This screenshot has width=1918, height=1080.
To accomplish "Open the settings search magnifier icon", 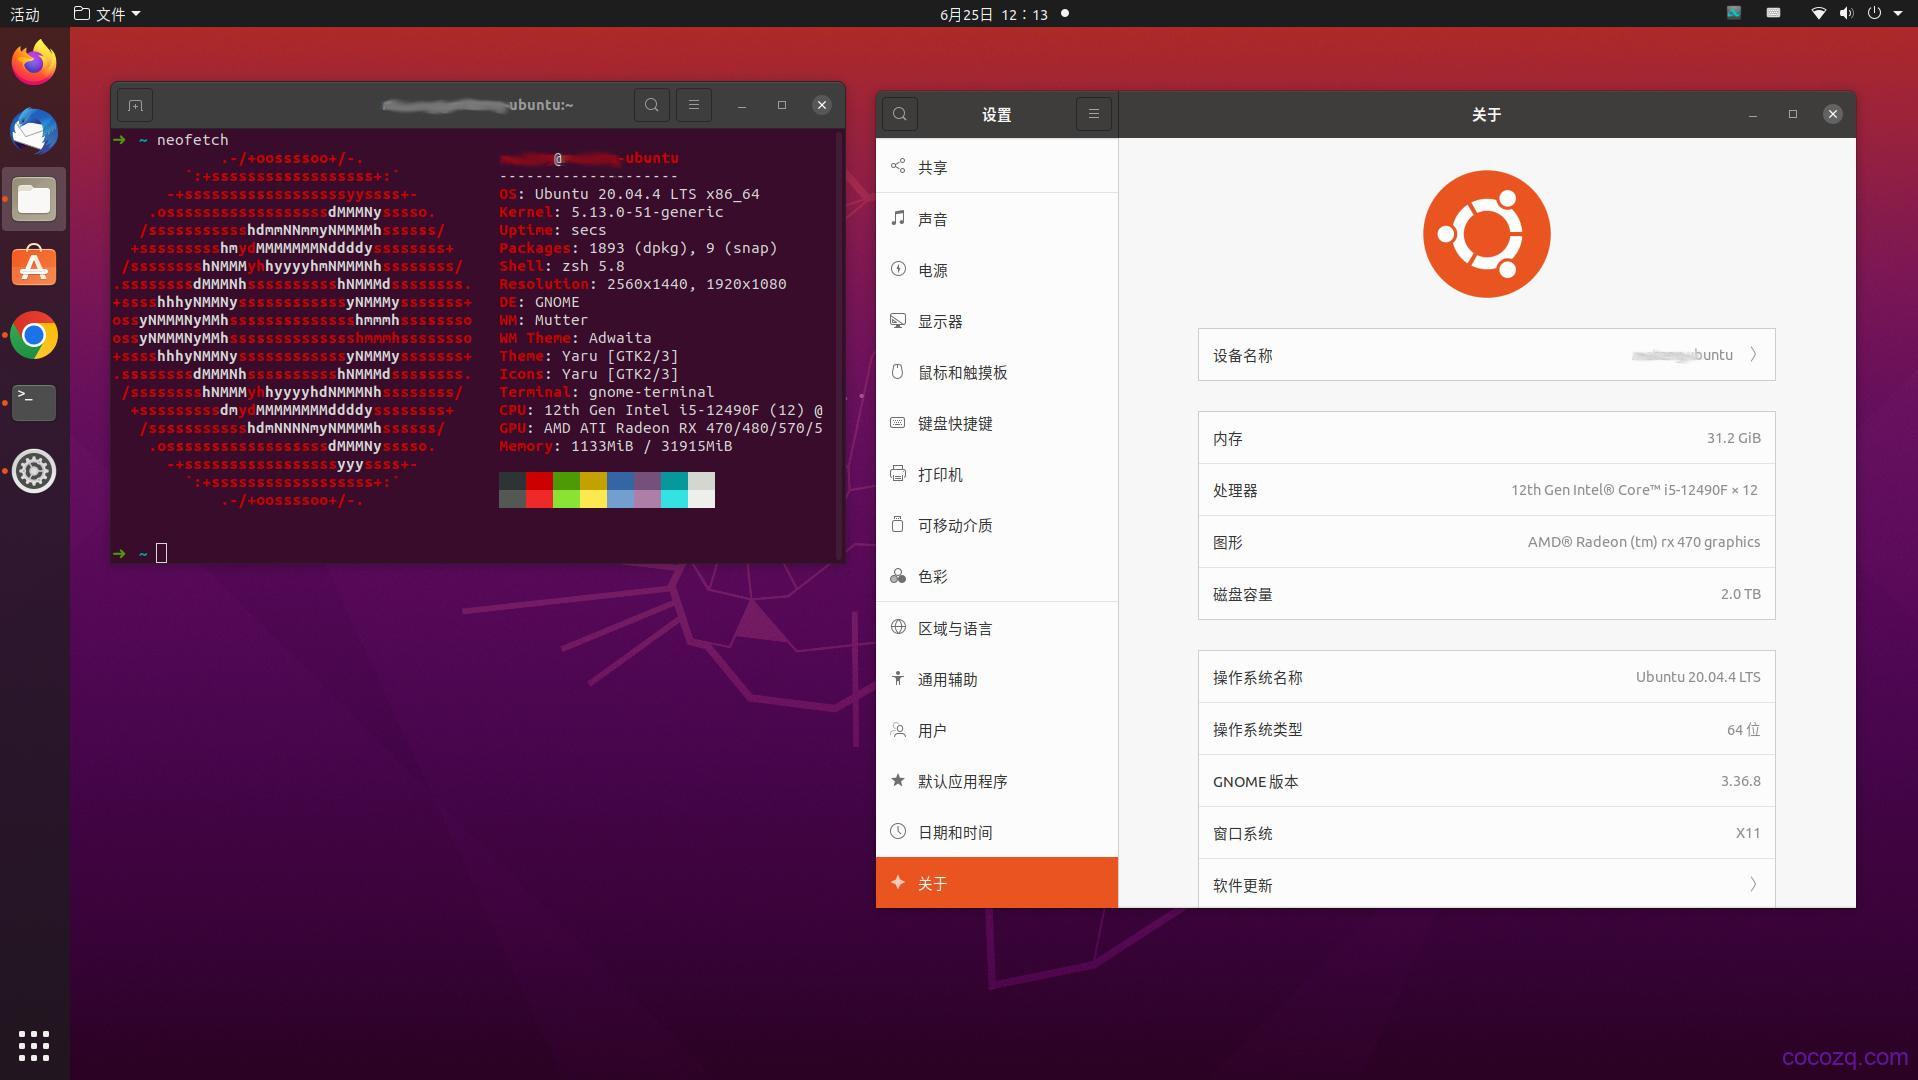I will (x=898, y=114).
